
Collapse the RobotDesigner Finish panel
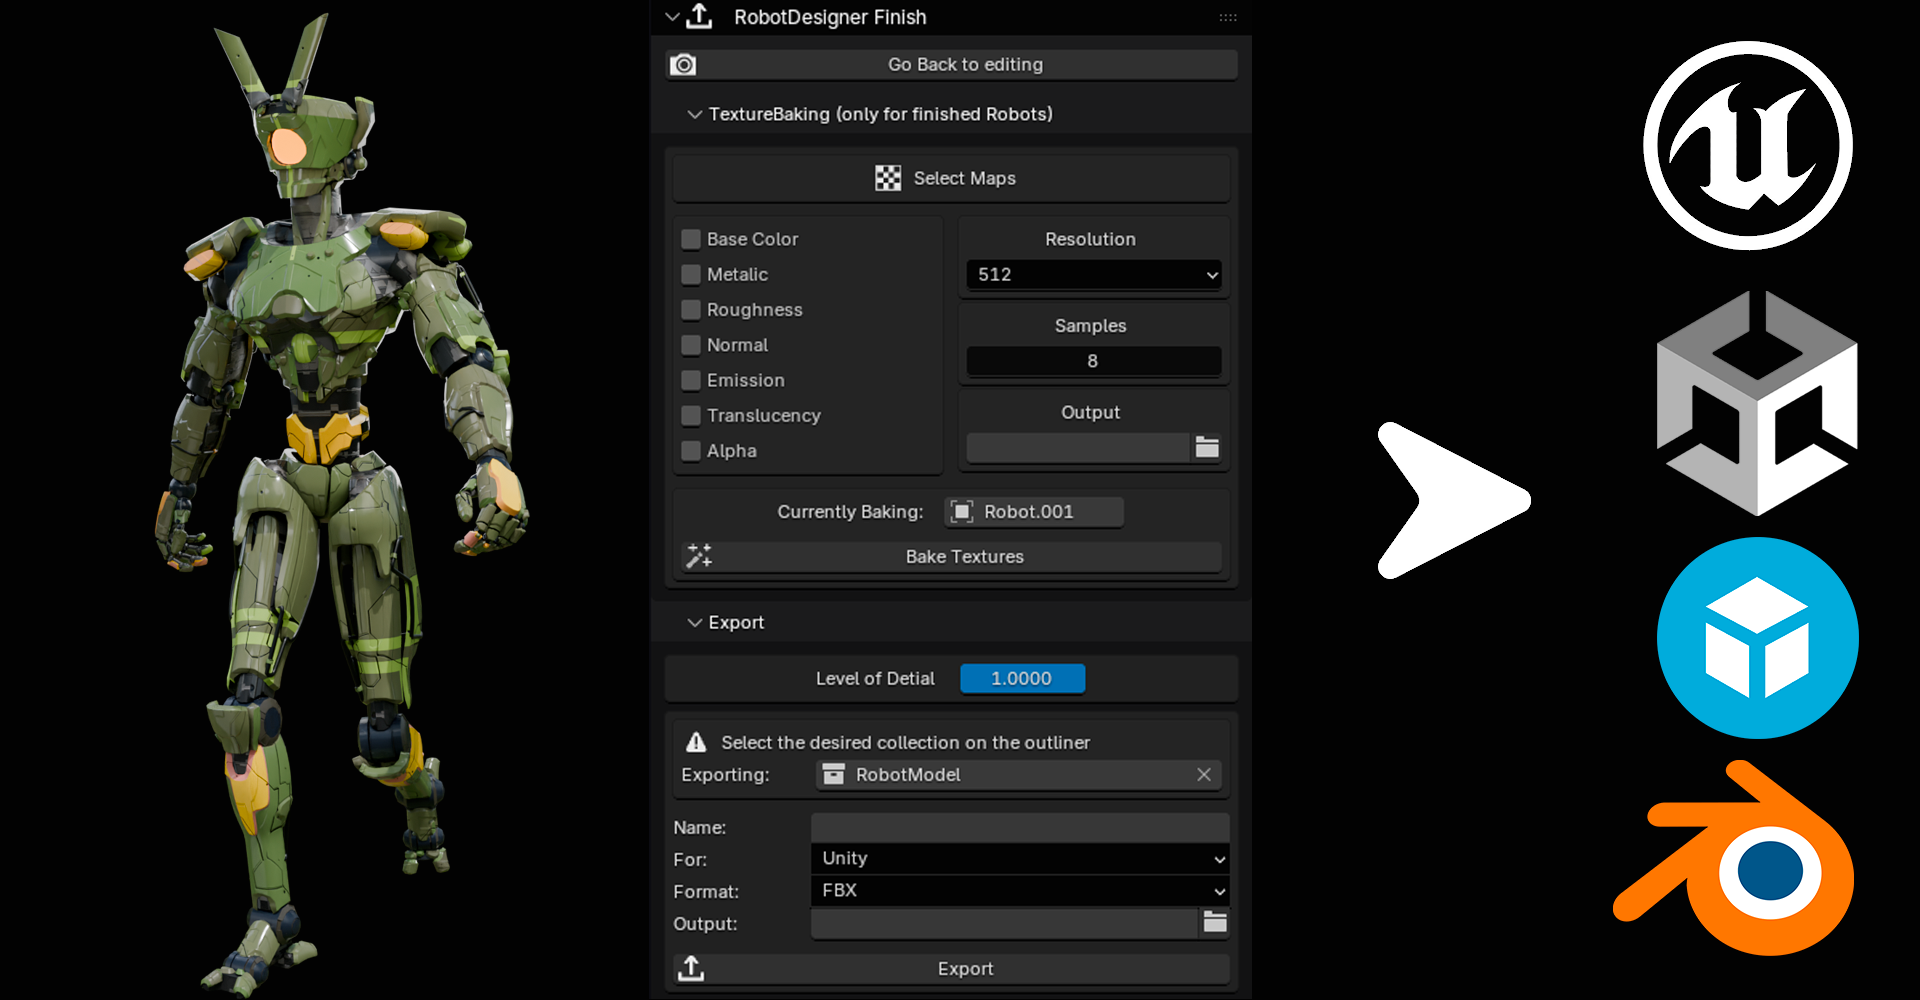click(672, 17)
